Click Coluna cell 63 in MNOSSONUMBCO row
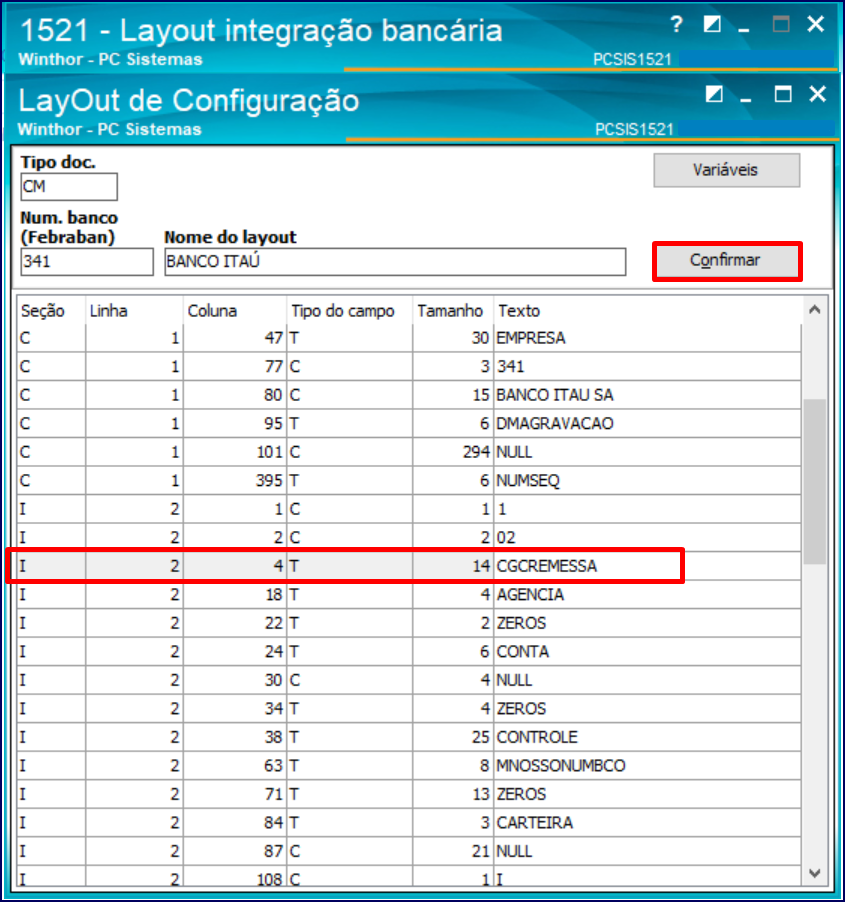Screen dimensions: 845x902 (x=235, y=766)
